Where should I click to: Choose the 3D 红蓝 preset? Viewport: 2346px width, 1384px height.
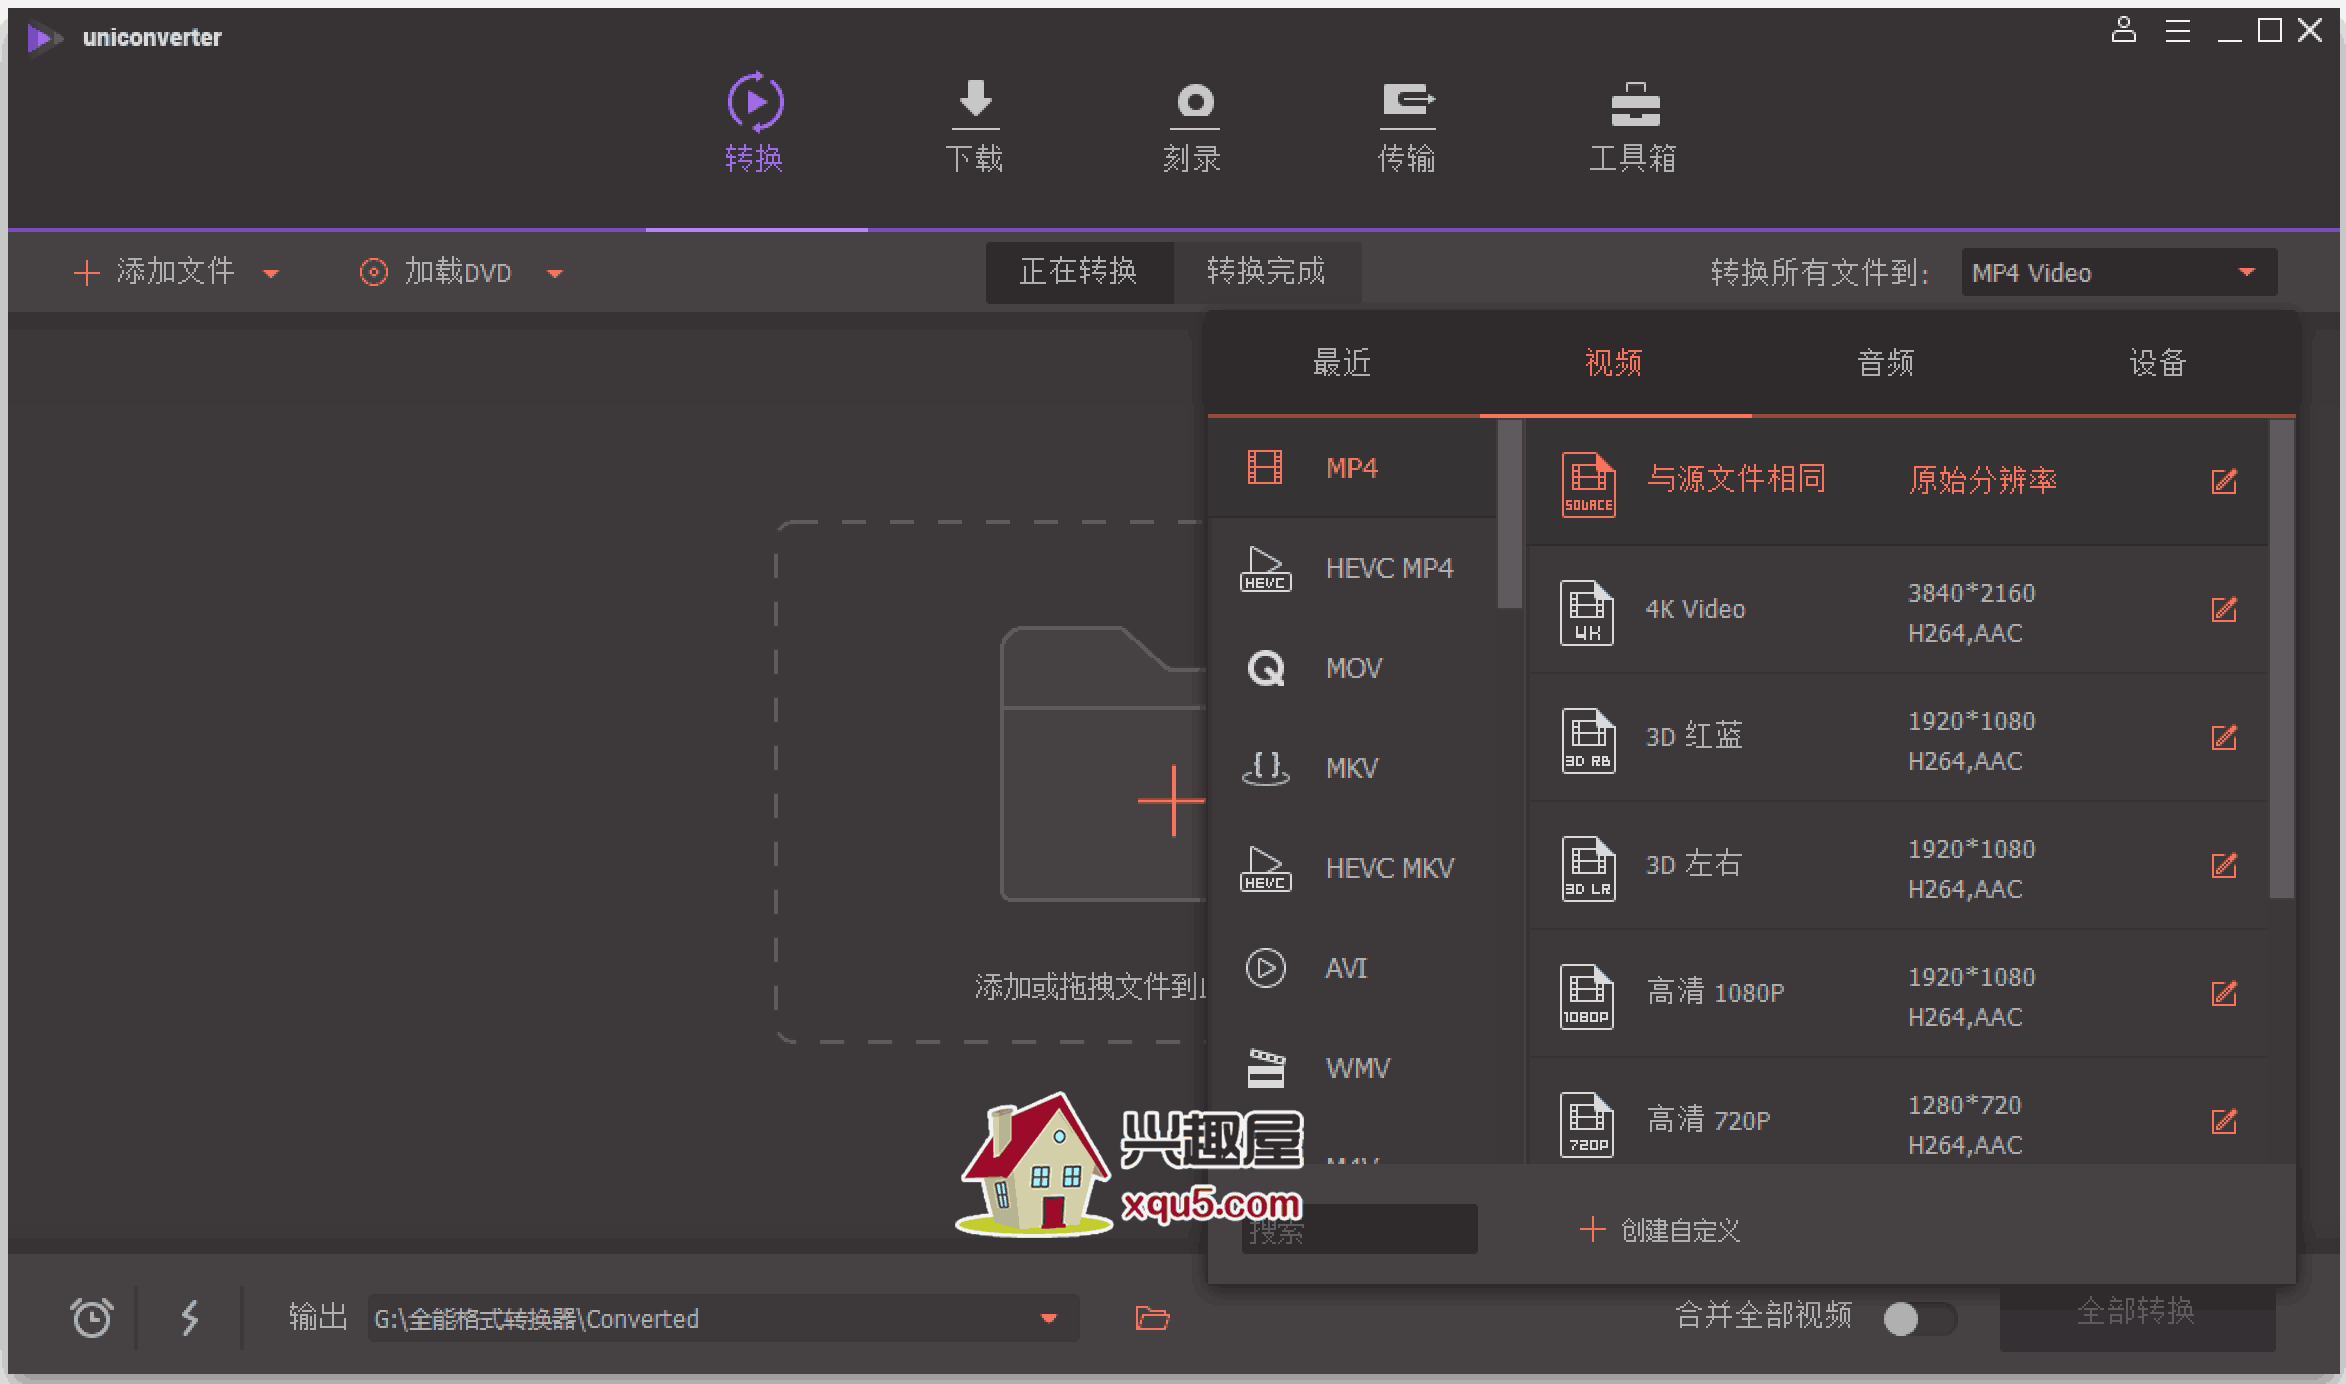click(x=1898, y=739)
